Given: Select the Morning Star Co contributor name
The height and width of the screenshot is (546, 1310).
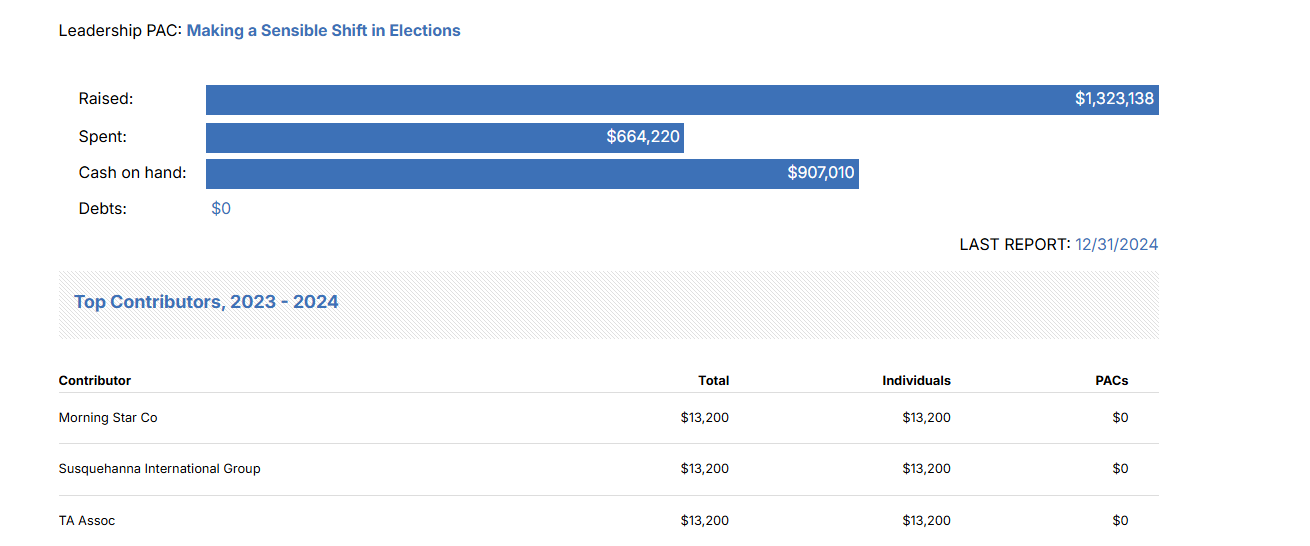Looking at the screenshot, I should tap(108, 418).
